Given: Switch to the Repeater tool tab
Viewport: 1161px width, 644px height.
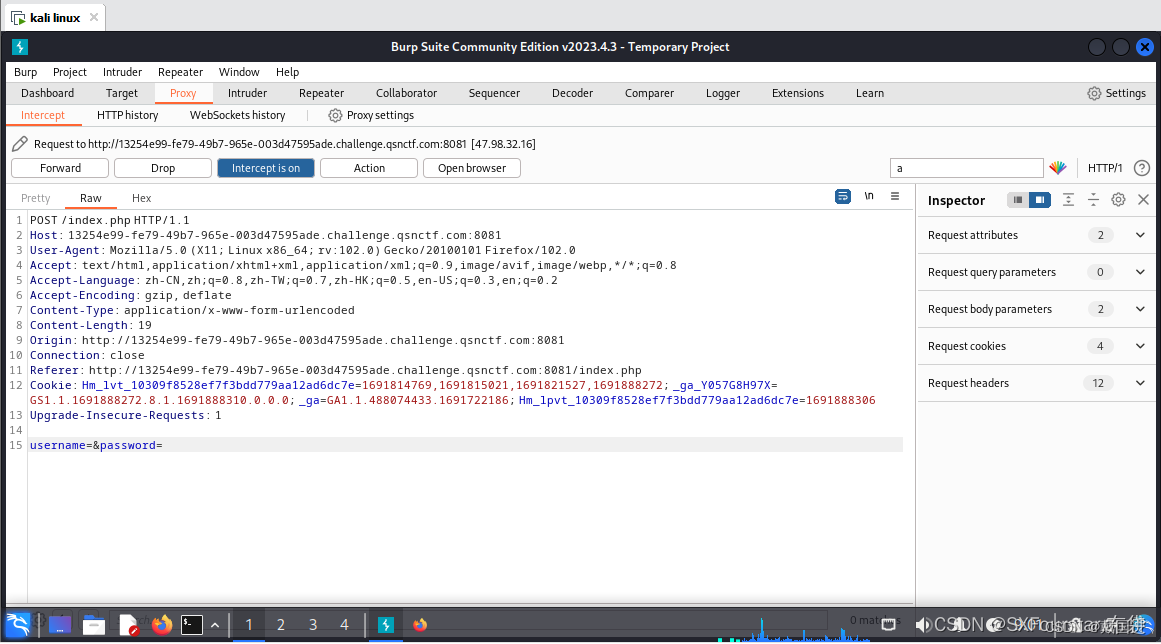Looking at the screenshot, I should [x=321, y=93].
